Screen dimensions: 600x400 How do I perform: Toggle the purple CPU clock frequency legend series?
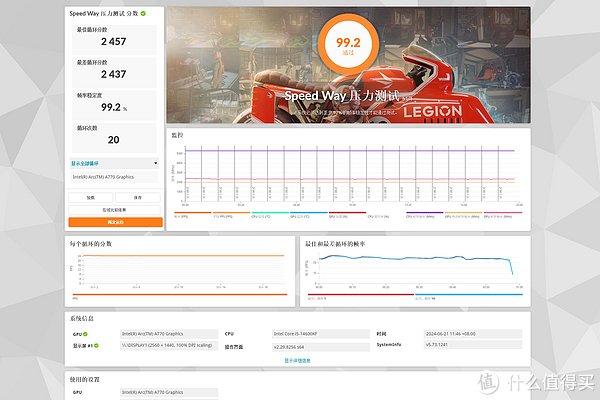point(425,214)
